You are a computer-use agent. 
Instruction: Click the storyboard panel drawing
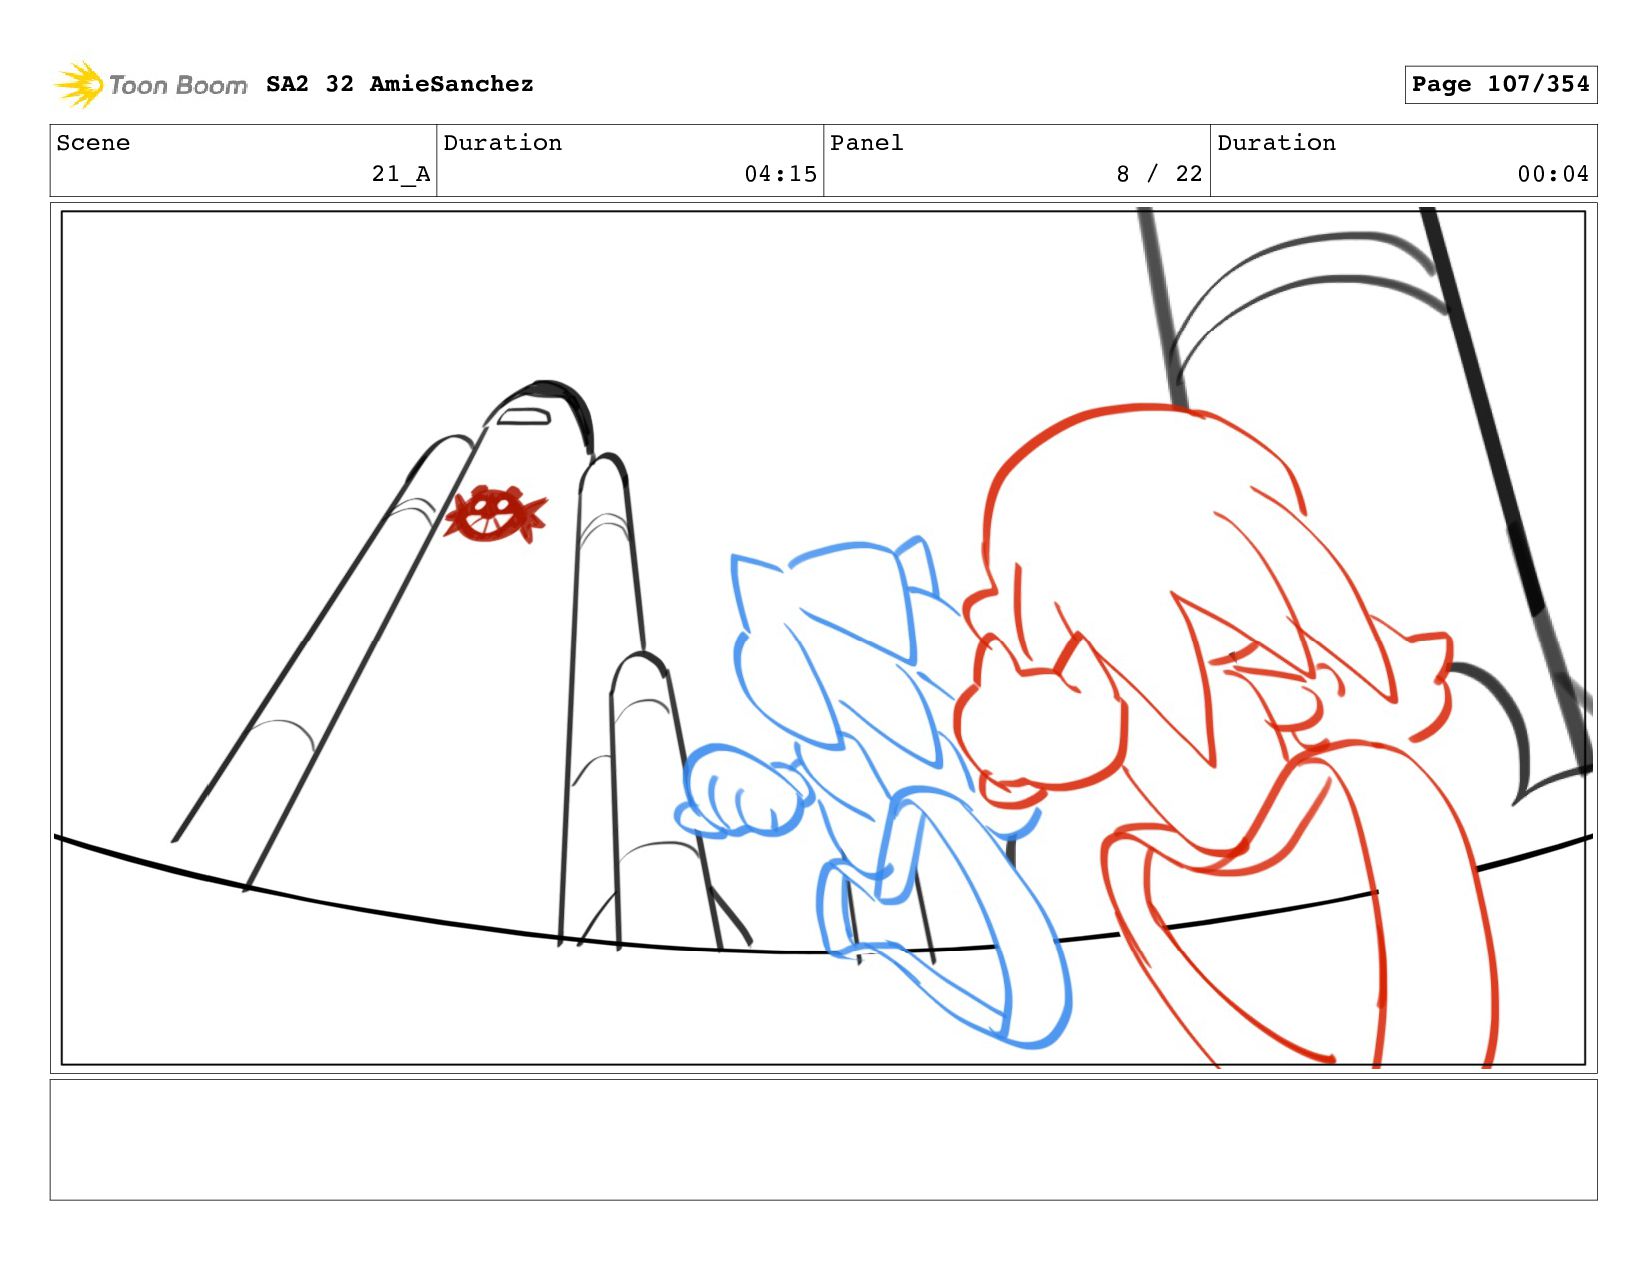point(823,638)
